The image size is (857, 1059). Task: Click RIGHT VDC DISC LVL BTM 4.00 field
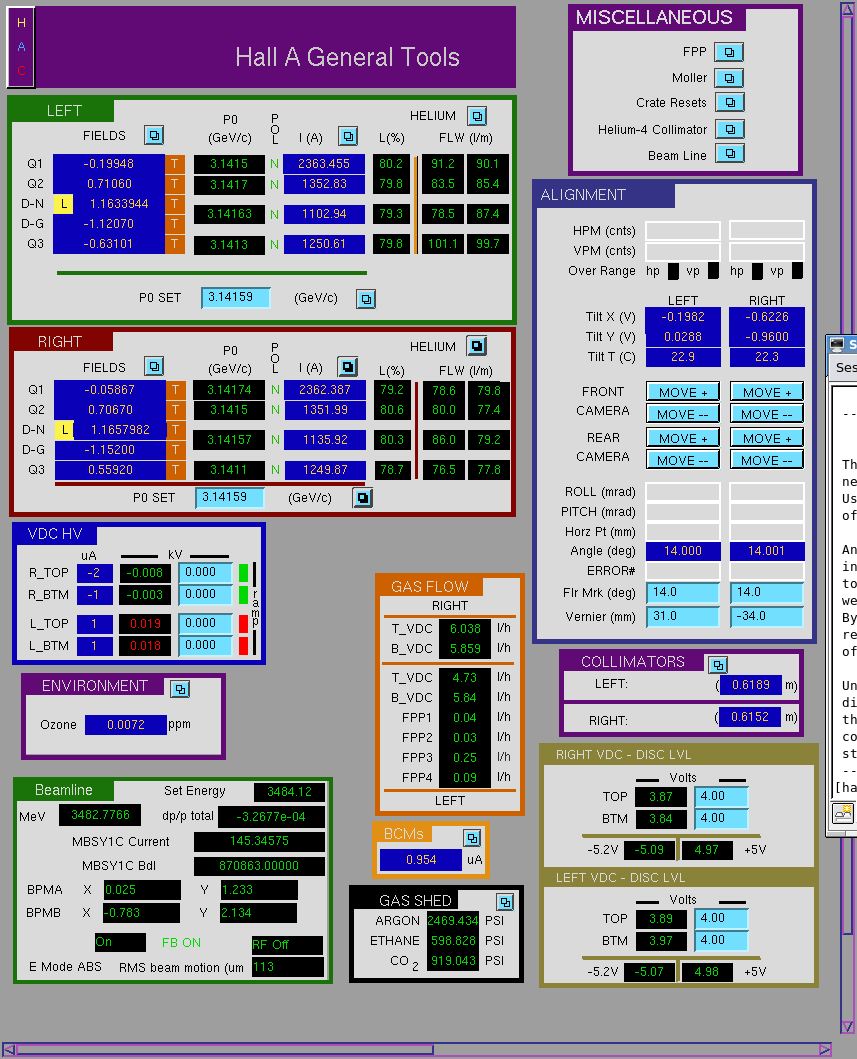721,819
